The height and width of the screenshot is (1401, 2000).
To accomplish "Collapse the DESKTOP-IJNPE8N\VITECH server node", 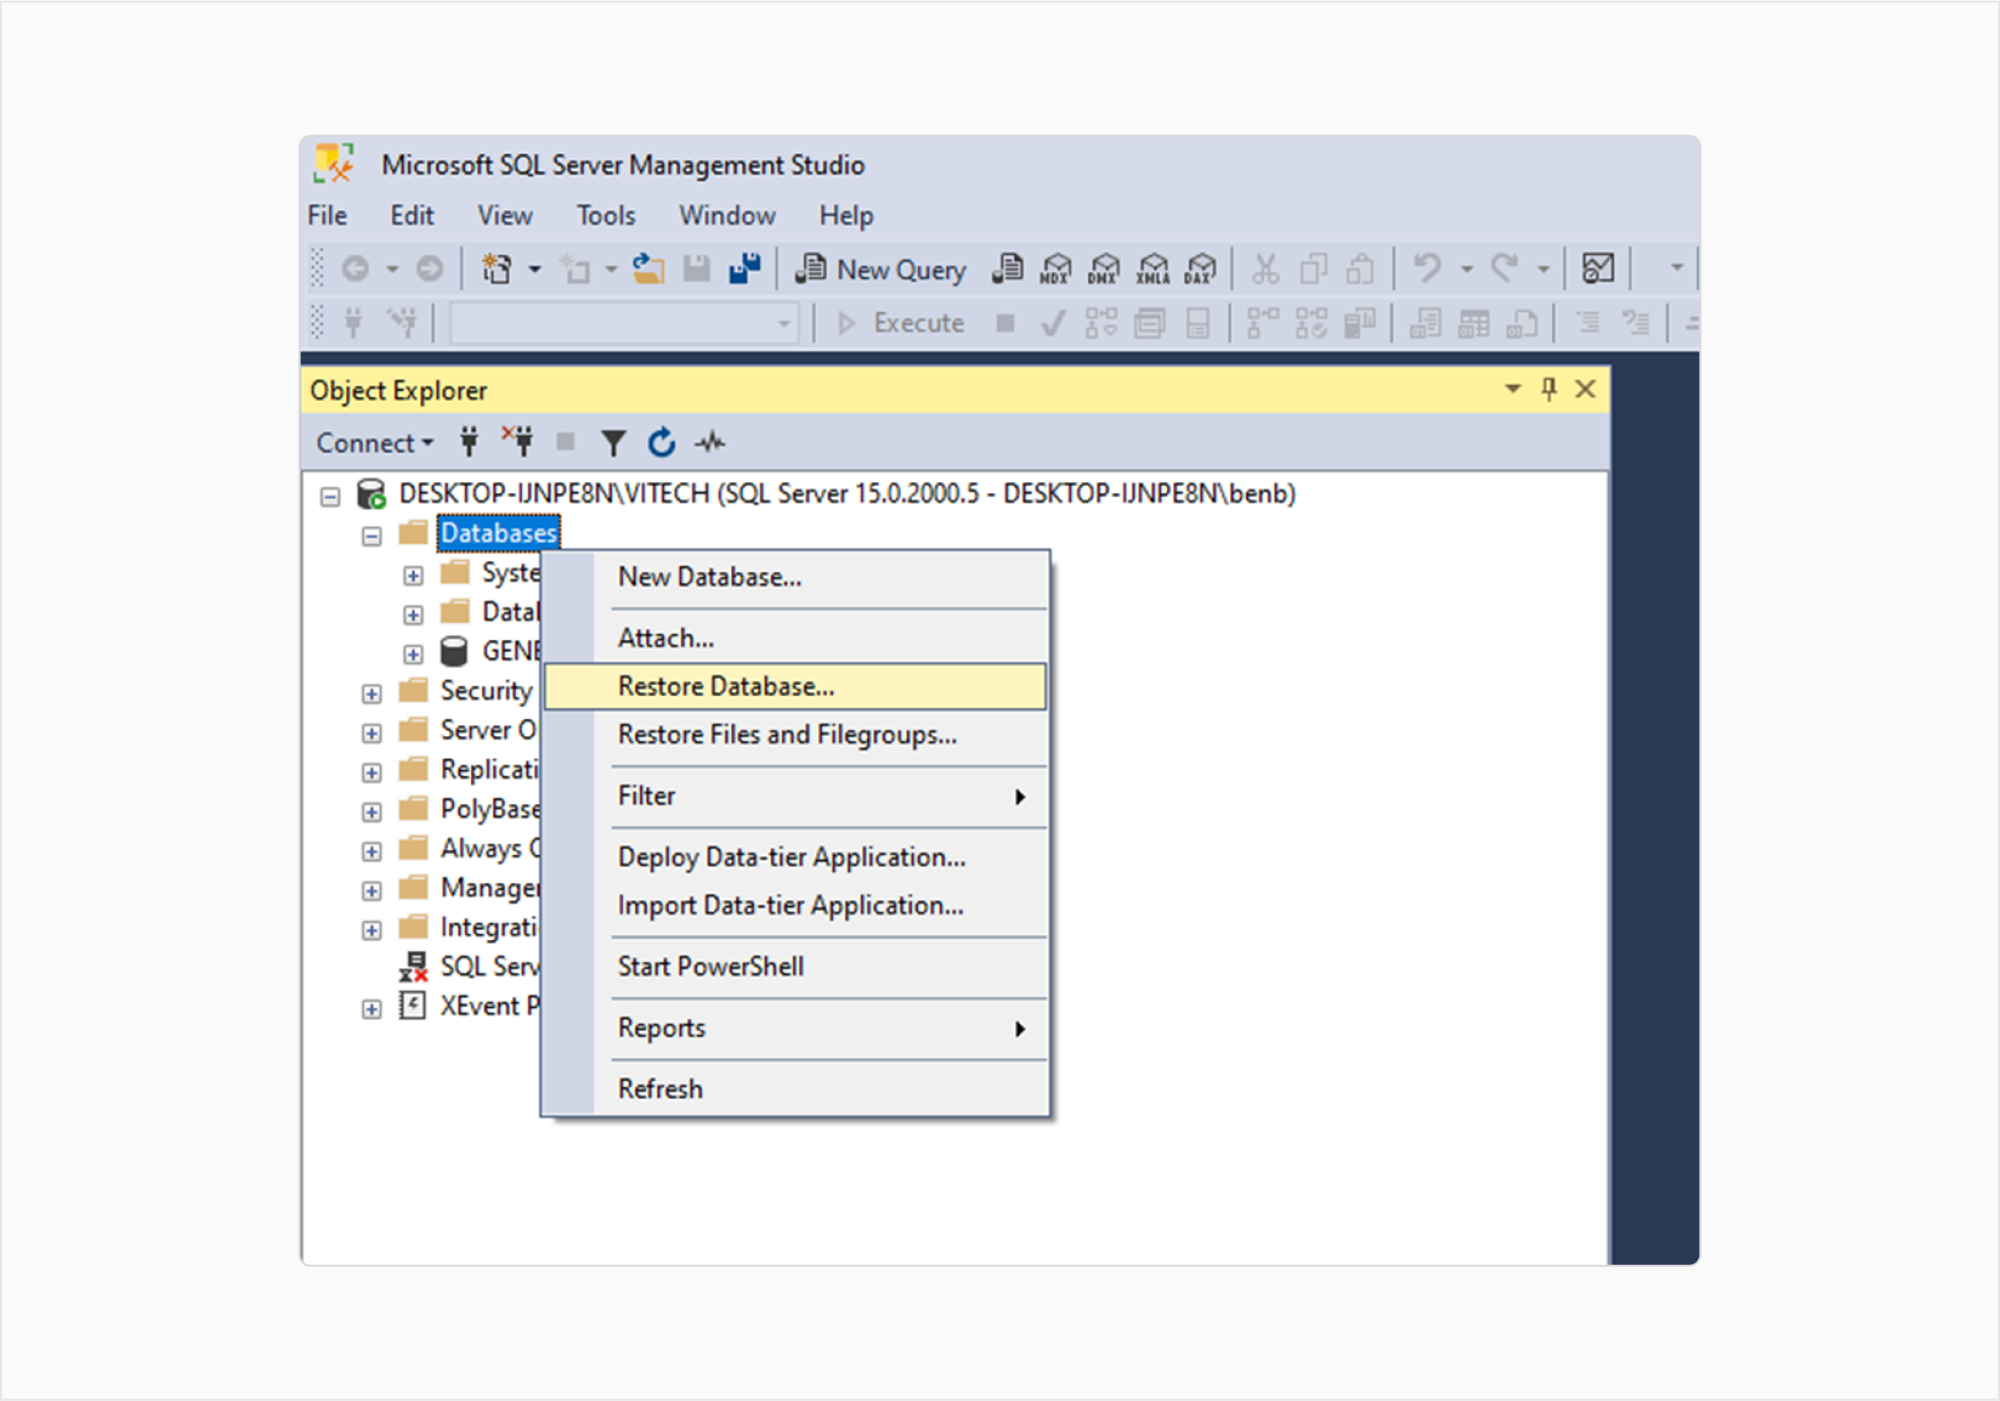I will [x=330, y=496].
